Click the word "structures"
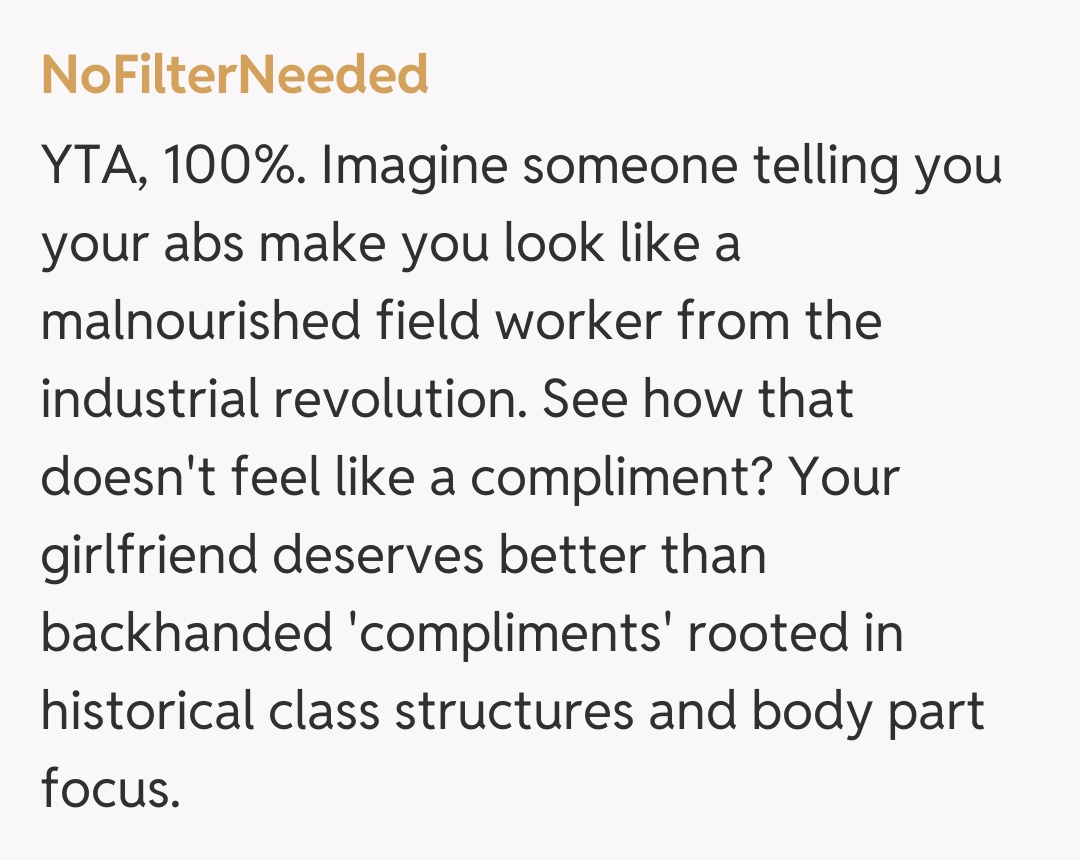The image size is (1080, 860). tap(513, 711)
